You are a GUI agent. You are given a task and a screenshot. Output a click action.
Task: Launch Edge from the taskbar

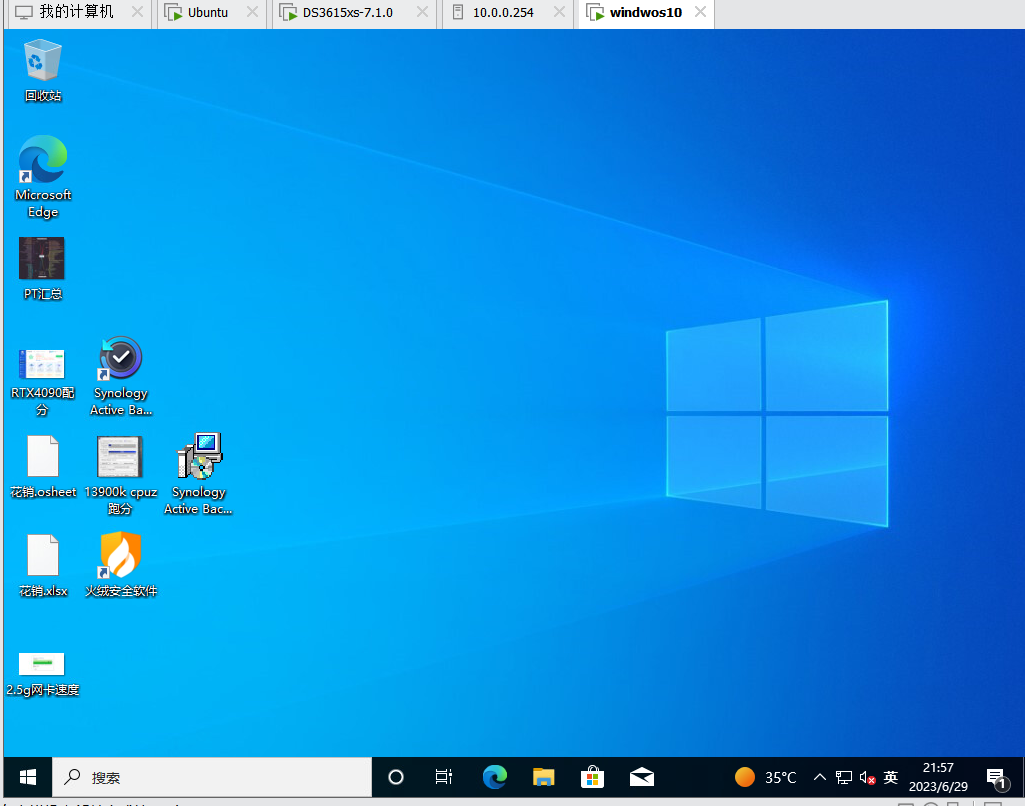tap(494, 777)
